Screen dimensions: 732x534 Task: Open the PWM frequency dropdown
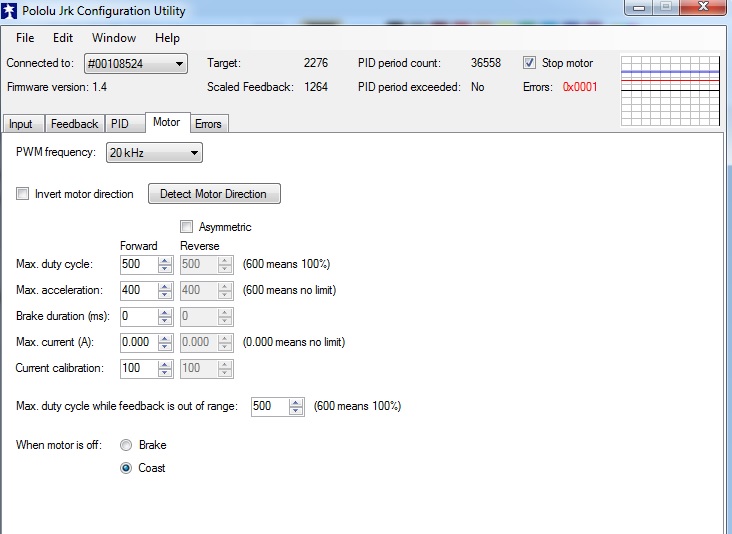click(154, 153)
